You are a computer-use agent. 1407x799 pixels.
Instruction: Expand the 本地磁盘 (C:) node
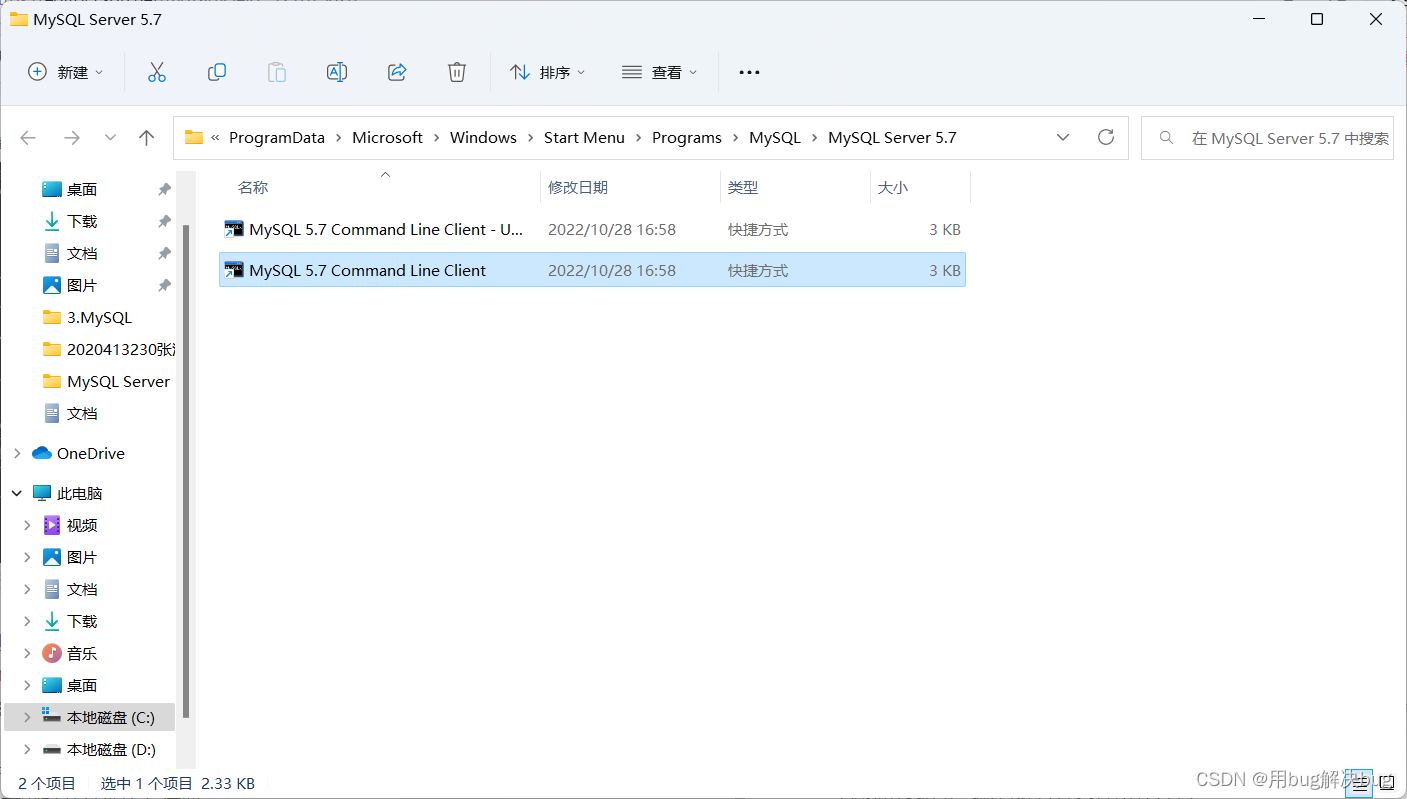click(x=28, y=717)
